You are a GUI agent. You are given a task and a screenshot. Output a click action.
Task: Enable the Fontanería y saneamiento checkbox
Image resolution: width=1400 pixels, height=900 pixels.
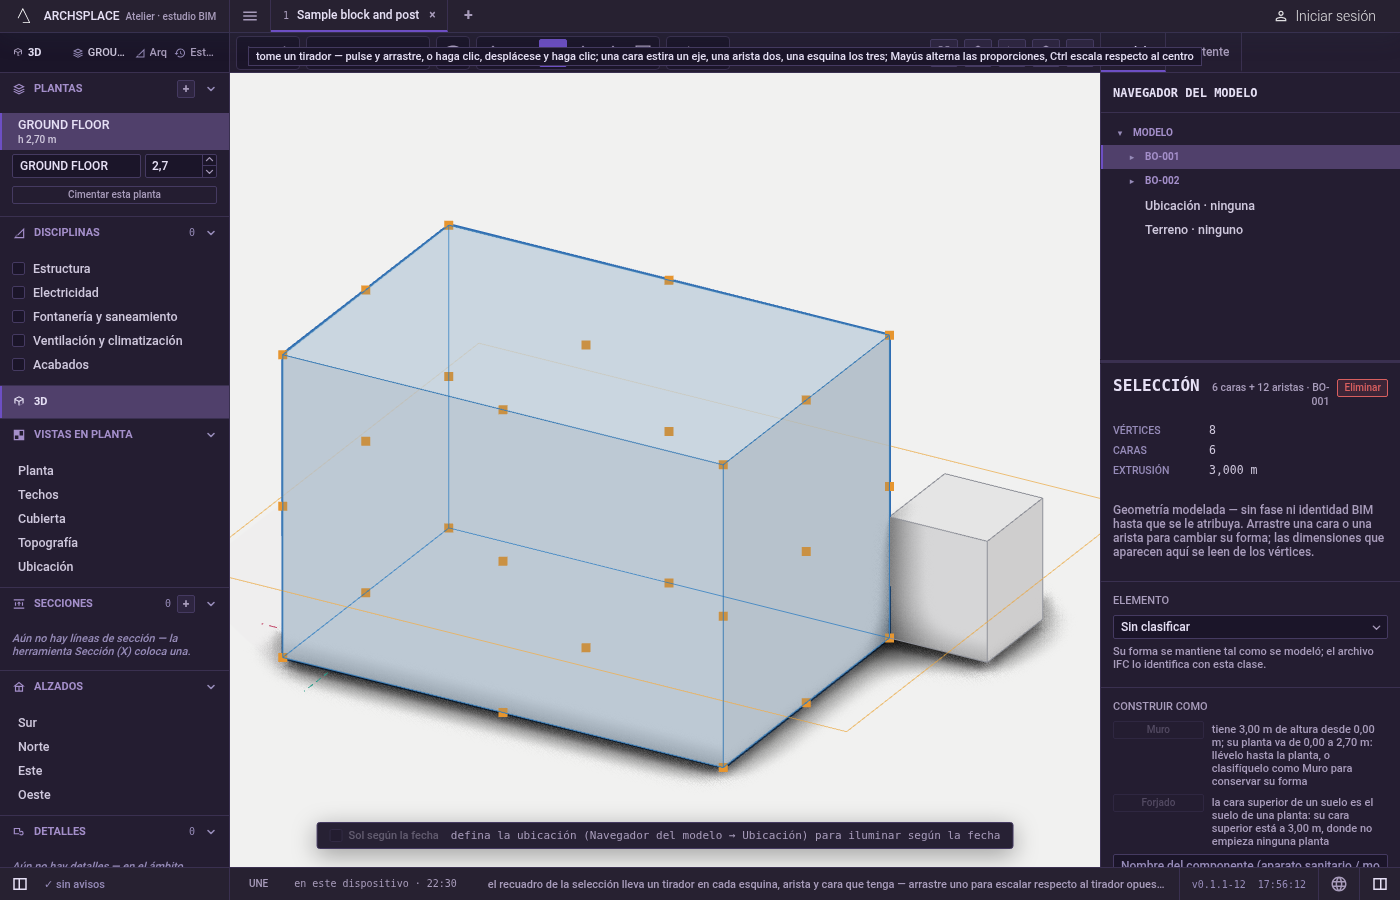pos(18,317)
